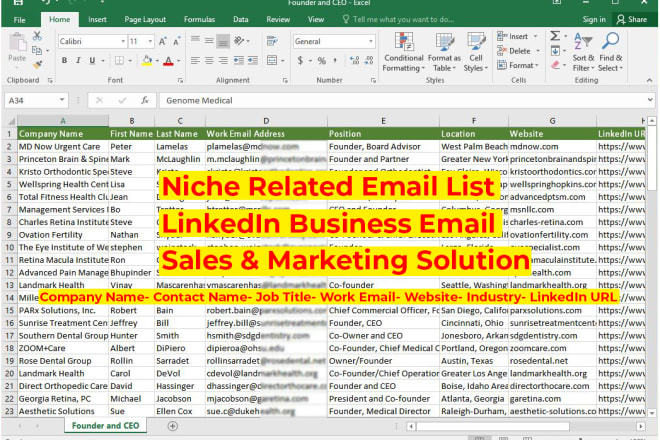
Task: Click formula bar with Genome Medical
Action: (x=402, y=101)
